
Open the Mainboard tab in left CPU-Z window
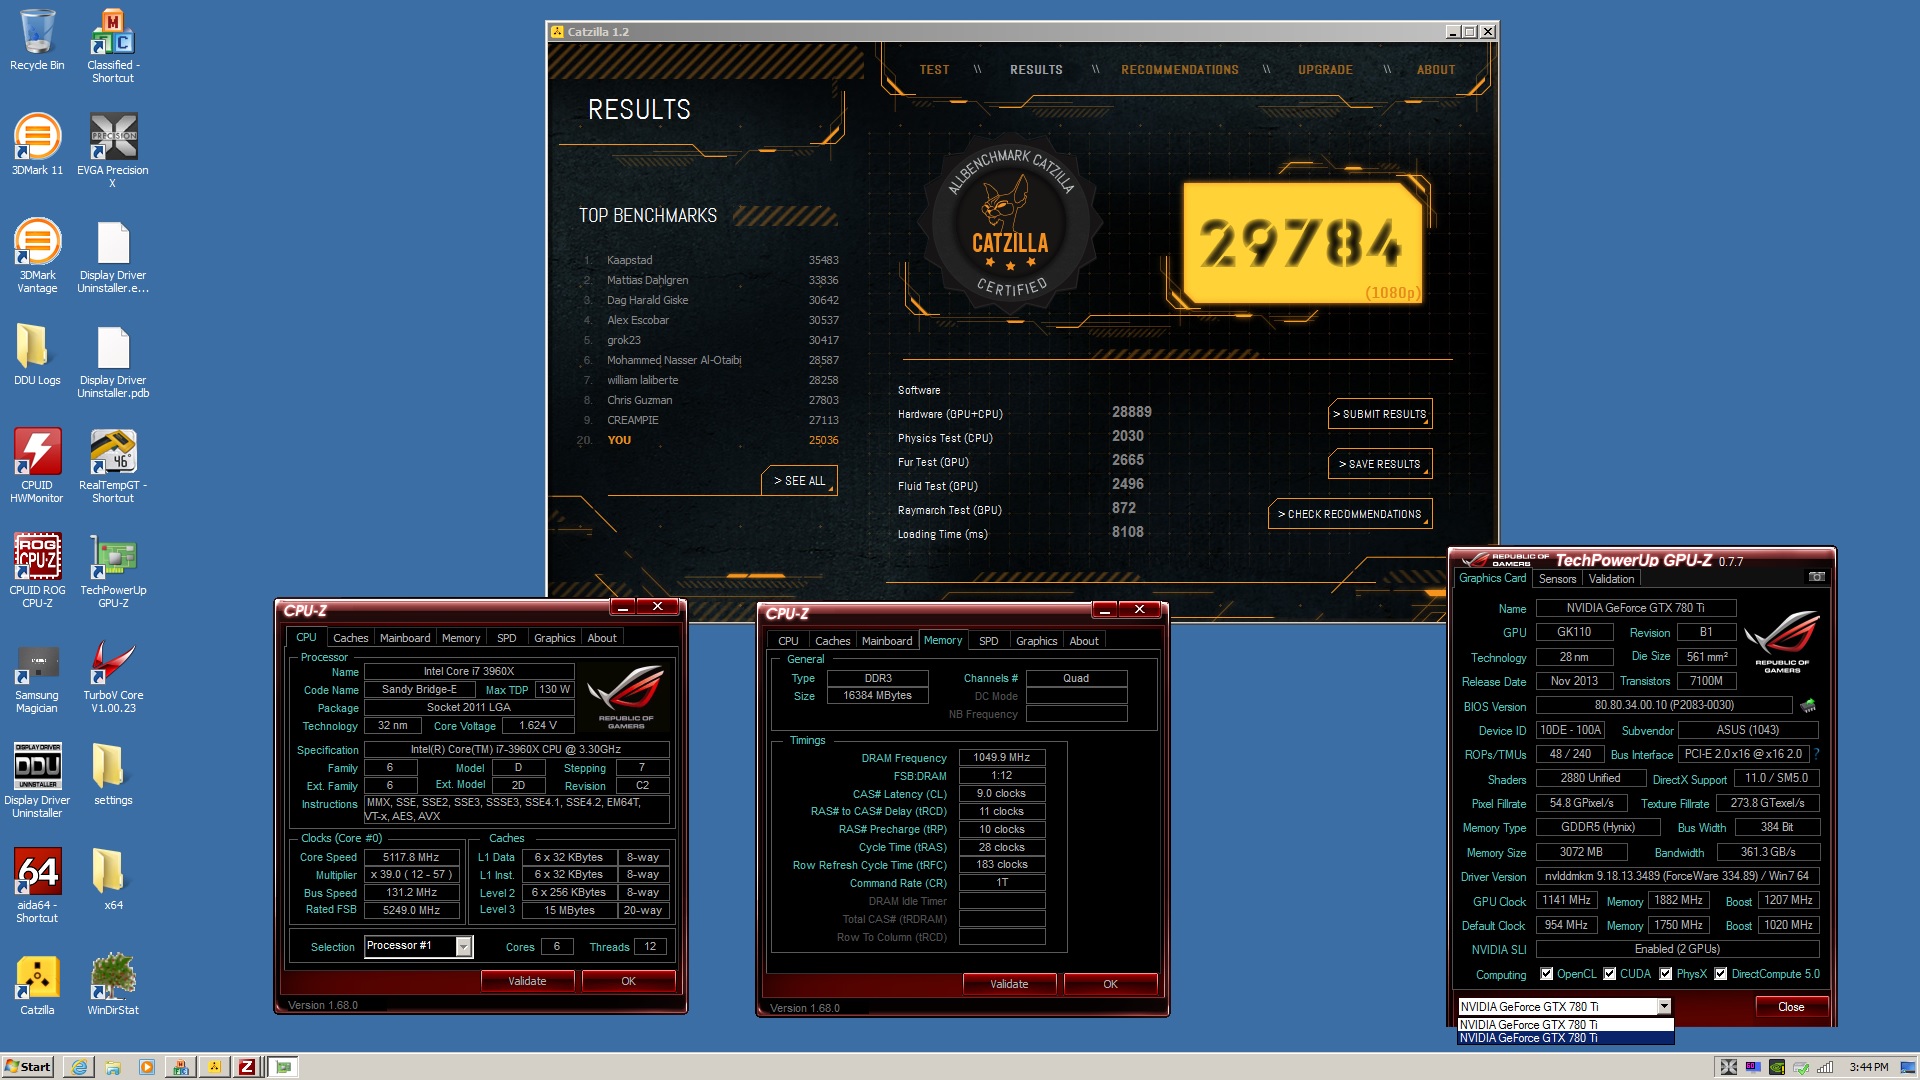[x=405, y=638]
